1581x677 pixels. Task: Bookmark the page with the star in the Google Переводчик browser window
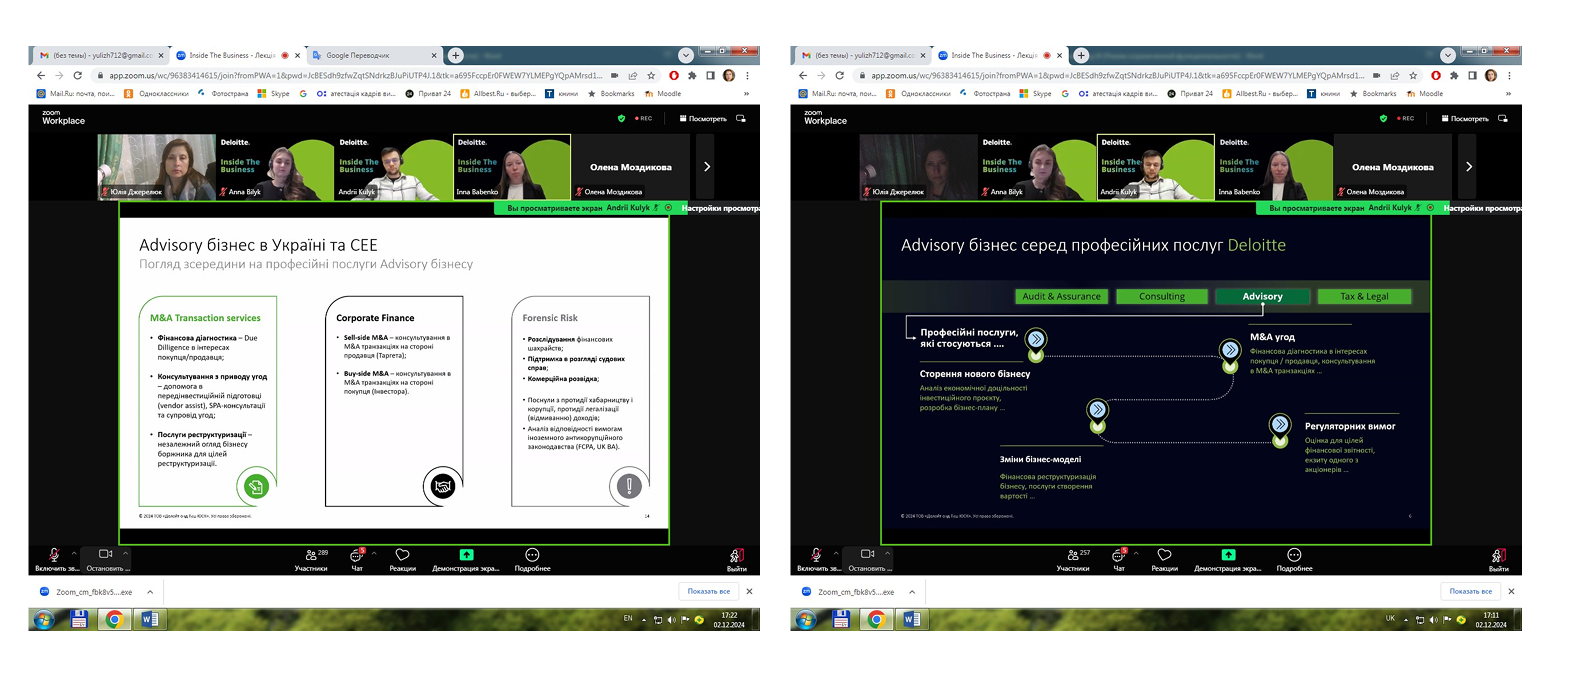(x=651, y=75)
